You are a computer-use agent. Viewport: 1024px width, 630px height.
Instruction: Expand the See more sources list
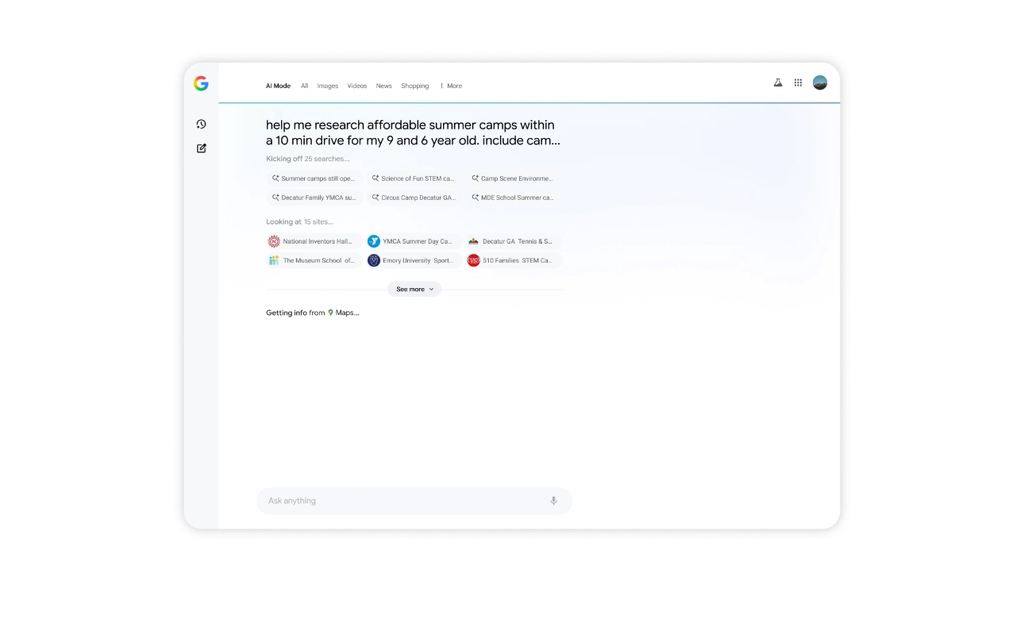click(414, 289)
